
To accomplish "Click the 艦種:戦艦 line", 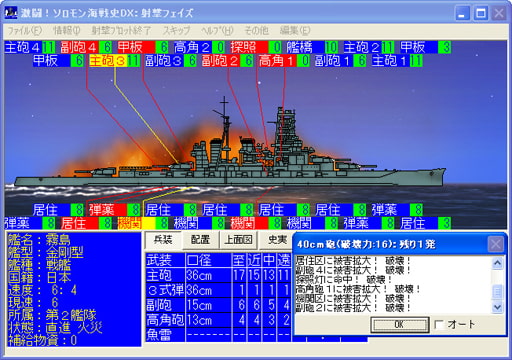I will pos(40,265).
